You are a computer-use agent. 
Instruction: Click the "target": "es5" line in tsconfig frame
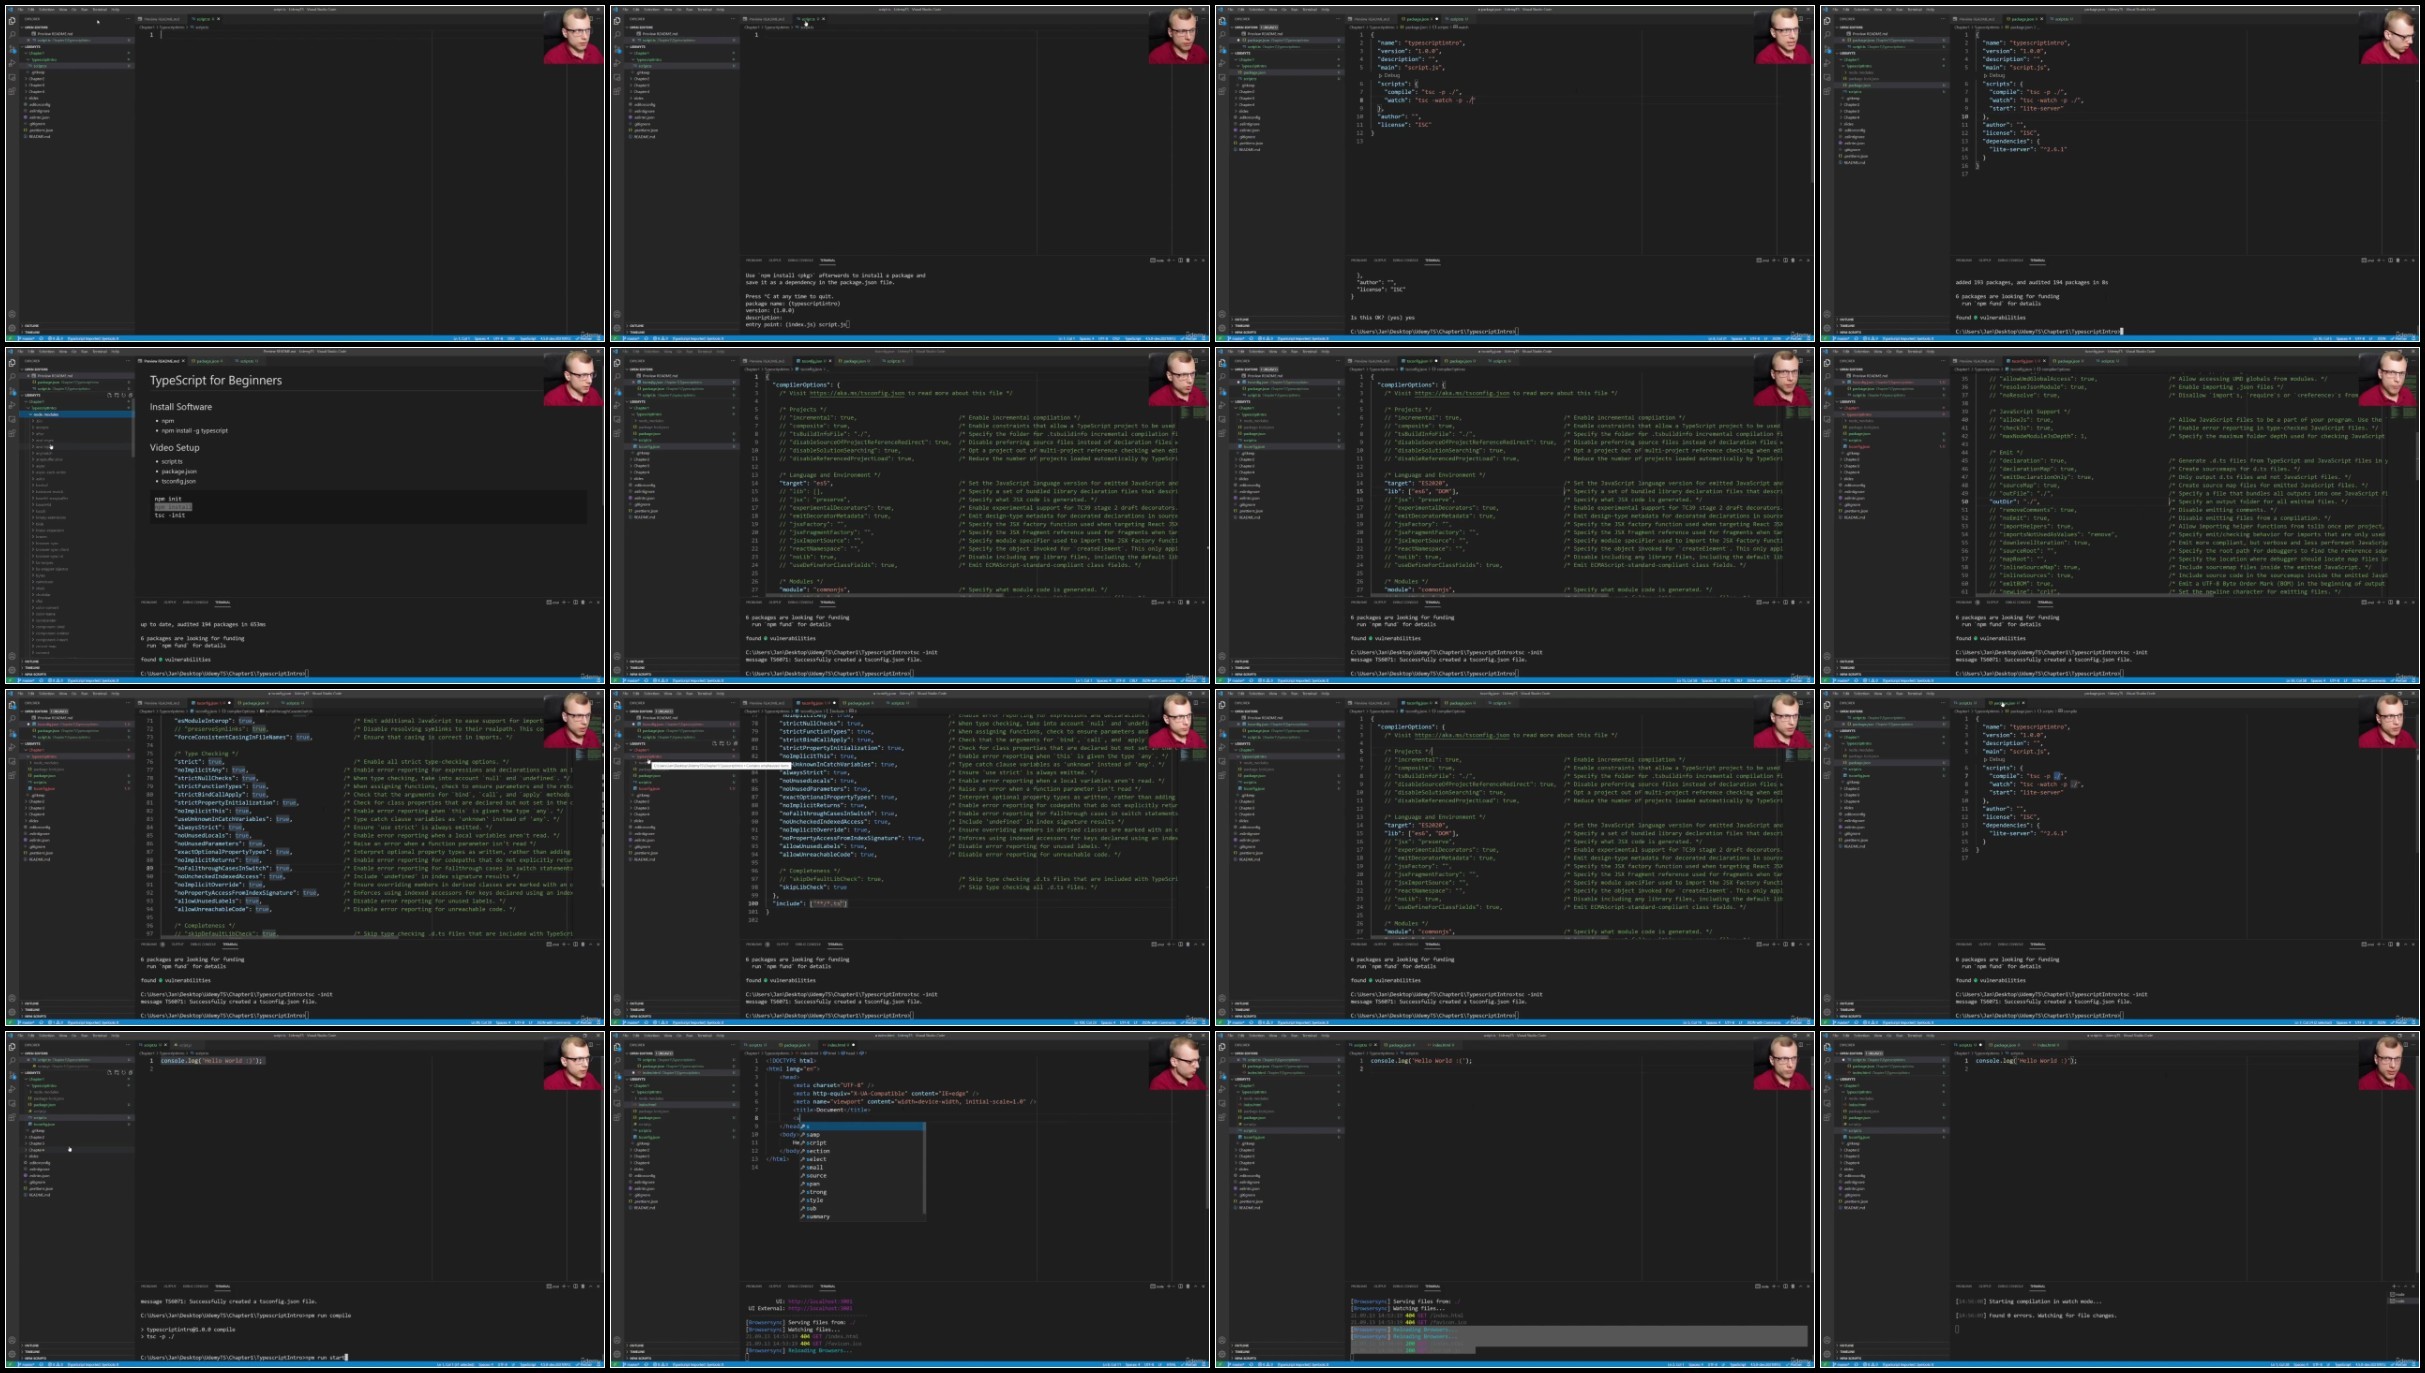pyautogui.click(x=806, y=483)
